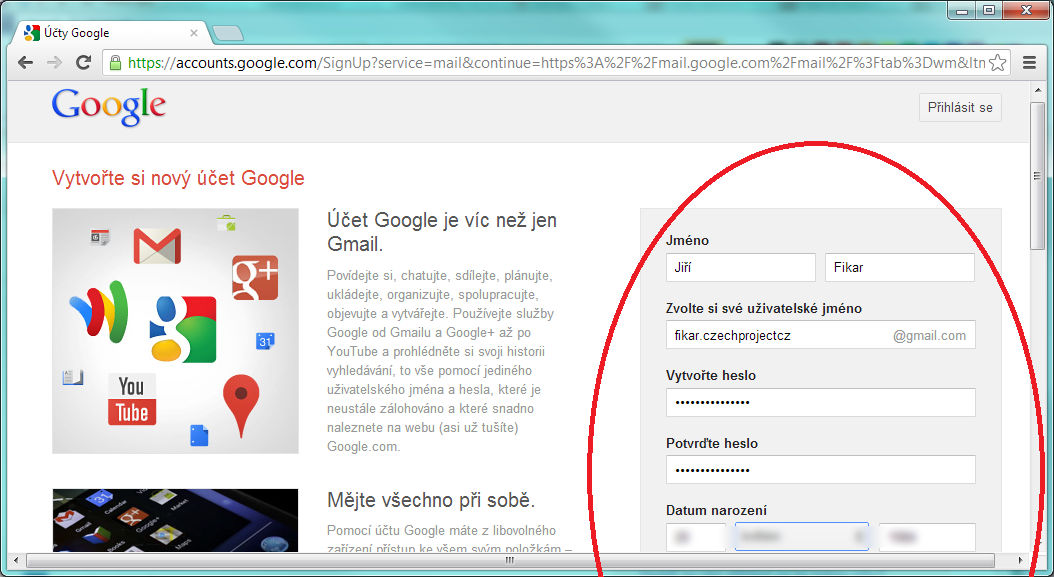The height and width of the screenshot is (577, 1054).
Task: Click the paragraph starting Povídejte si, chatujte
Action: (440, 361)
